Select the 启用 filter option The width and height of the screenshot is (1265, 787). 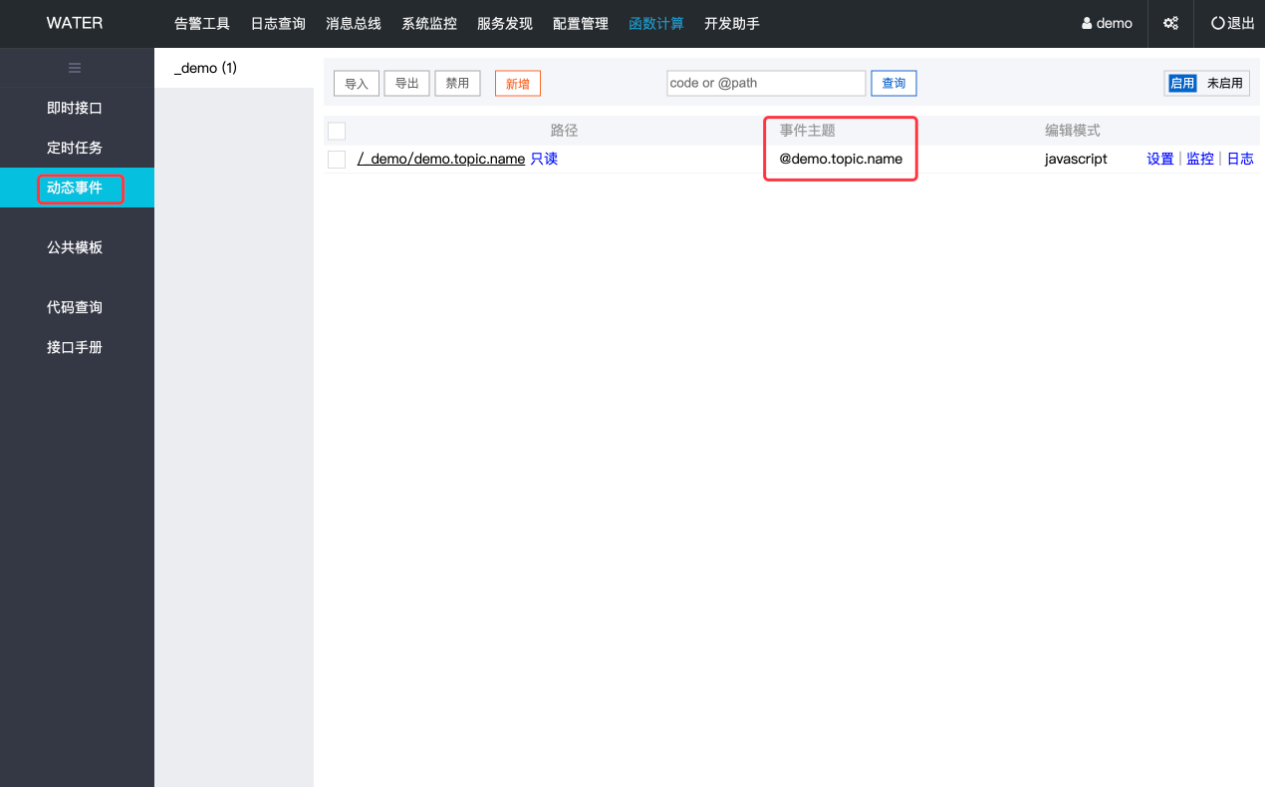(x=1182, y=83)
